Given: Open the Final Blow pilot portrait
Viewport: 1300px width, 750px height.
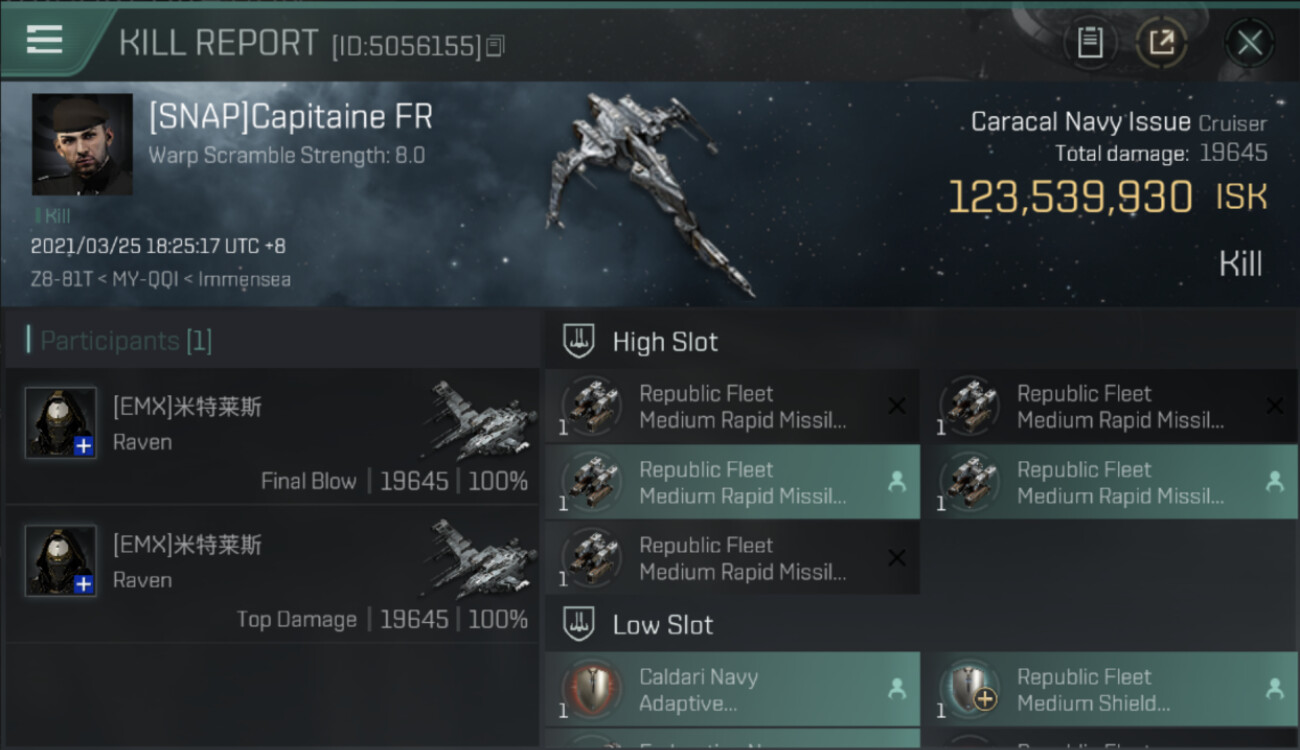Looking at the screenshot, I should (61, 423).
